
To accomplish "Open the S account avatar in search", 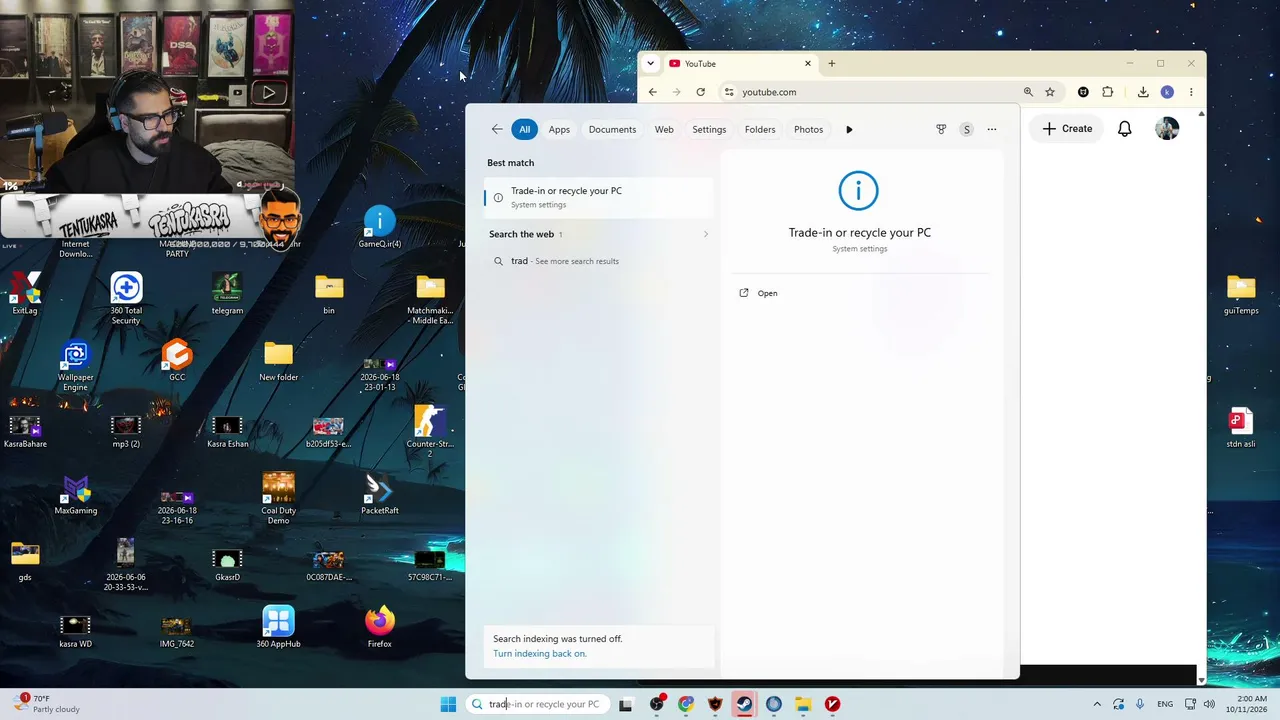I will pyautogui.click(x=966, y=129).
